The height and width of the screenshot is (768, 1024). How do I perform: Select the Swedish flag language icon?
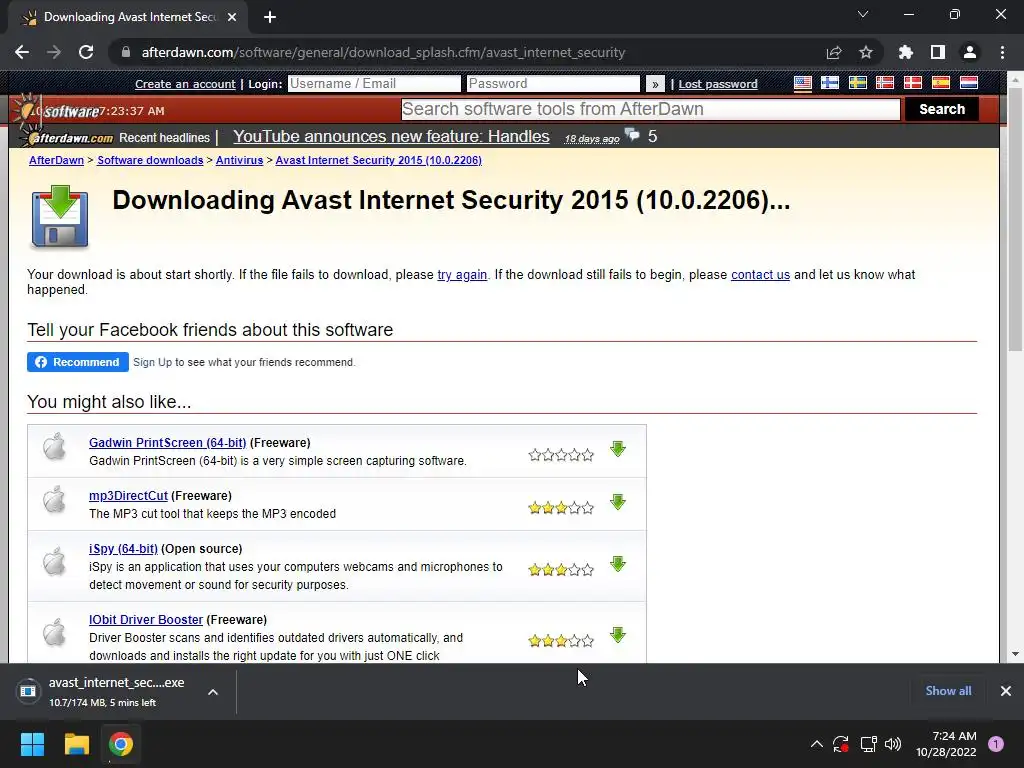(x=857, y=83)
